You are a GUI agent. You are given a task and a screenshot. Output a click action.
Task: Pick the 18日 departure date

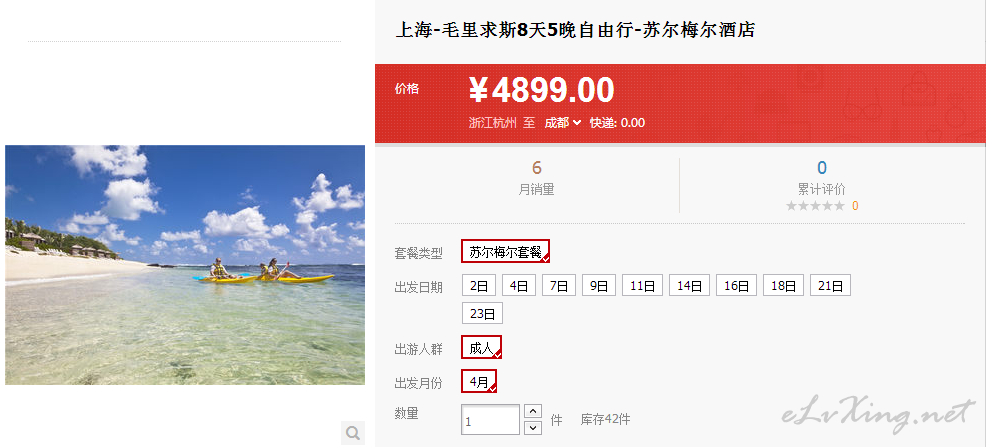[x=784, y=285]
